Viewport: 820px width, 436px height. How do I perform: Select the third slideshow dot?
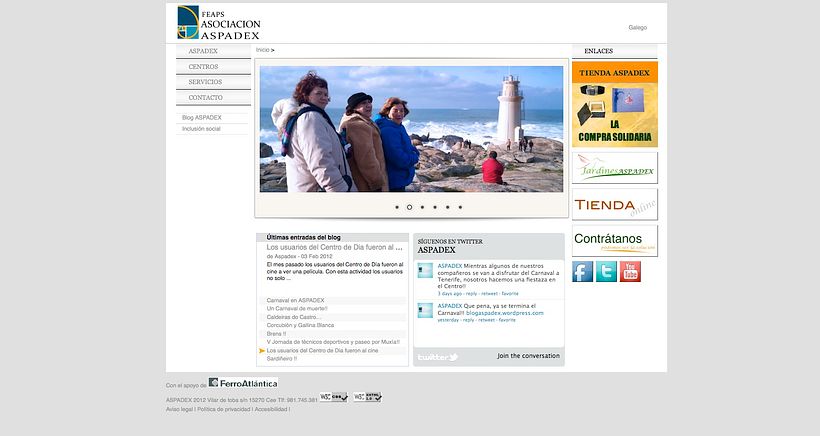click(422, 208)
